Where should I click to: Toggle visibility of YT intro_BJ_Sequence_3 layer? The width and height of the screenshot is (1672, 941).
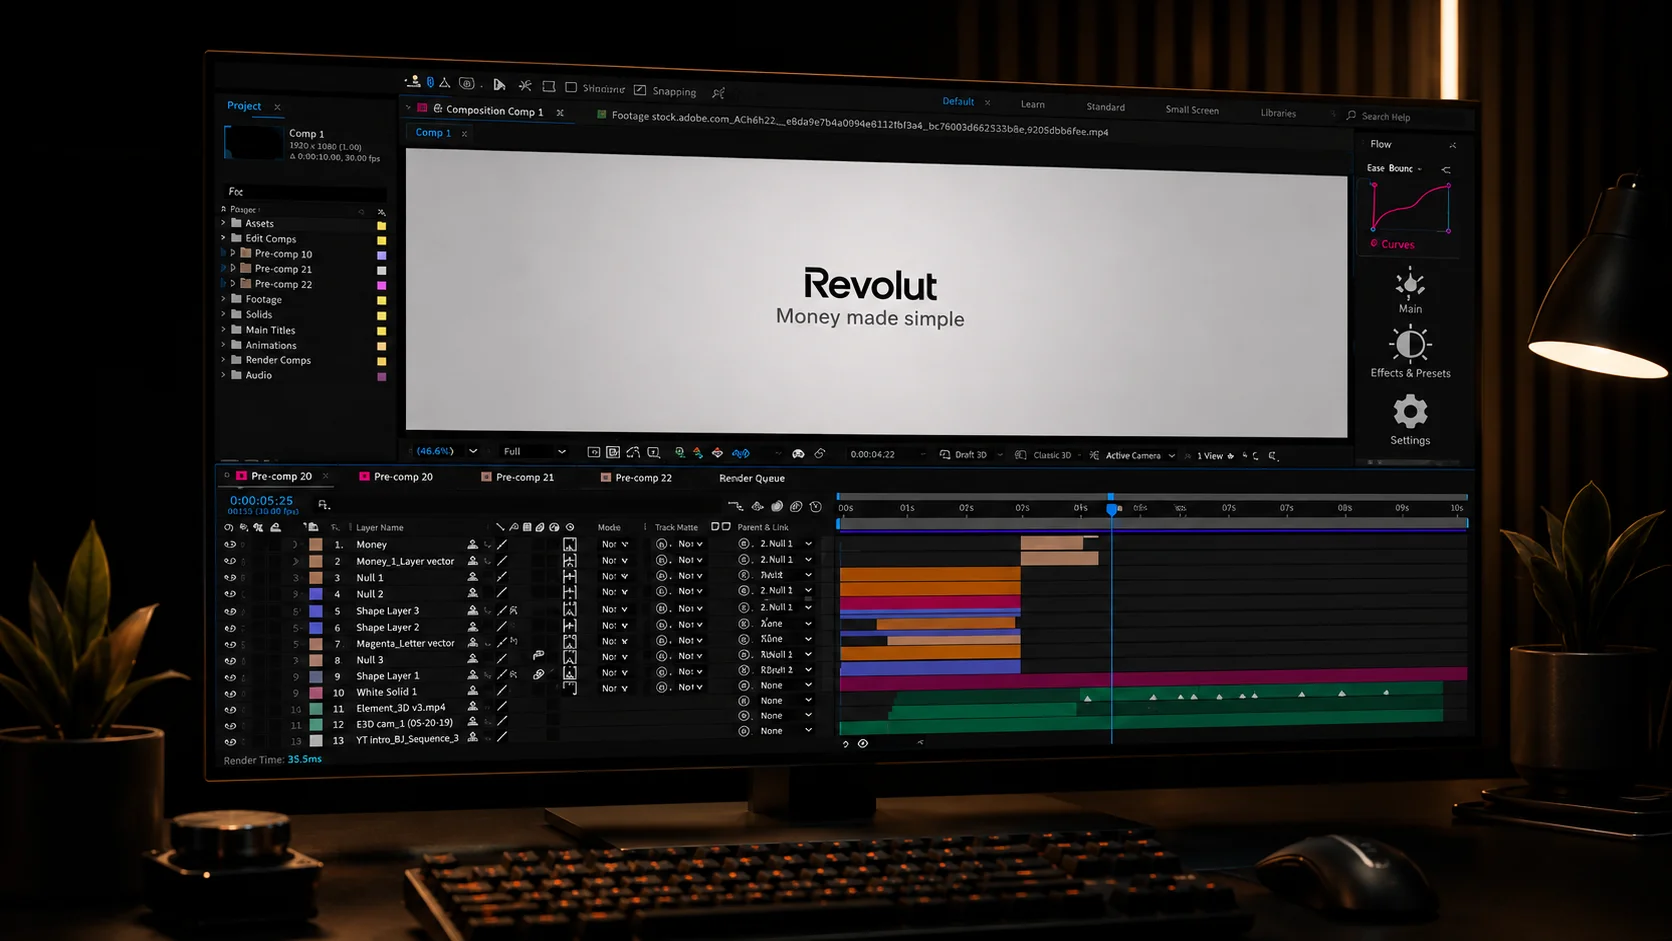[x=230, y=742]
